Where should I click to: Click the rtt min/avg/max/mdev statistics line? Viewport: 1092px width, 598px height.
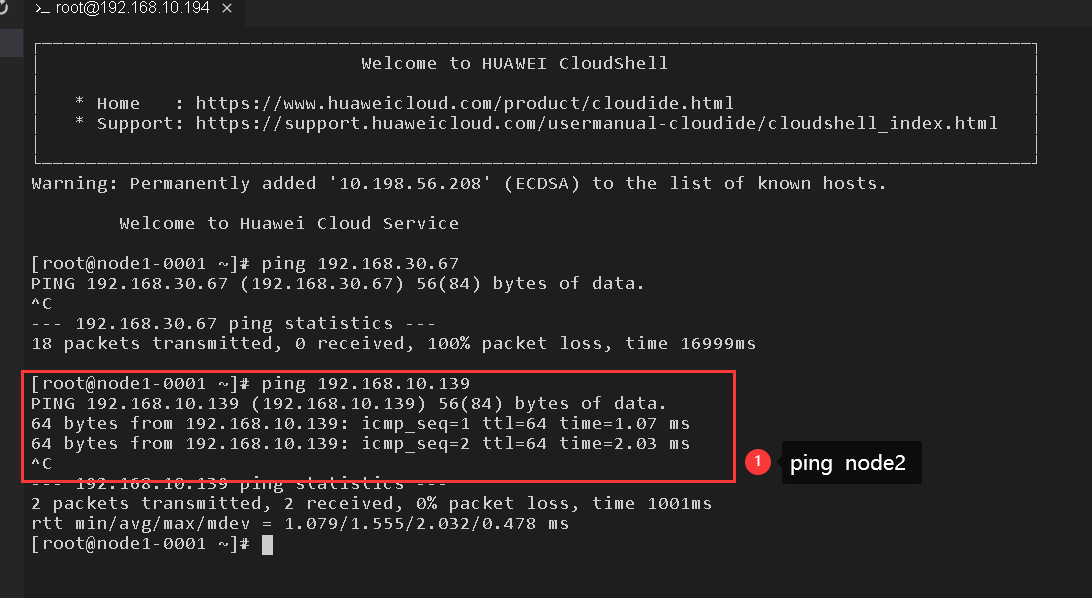(x=300, y=523)
